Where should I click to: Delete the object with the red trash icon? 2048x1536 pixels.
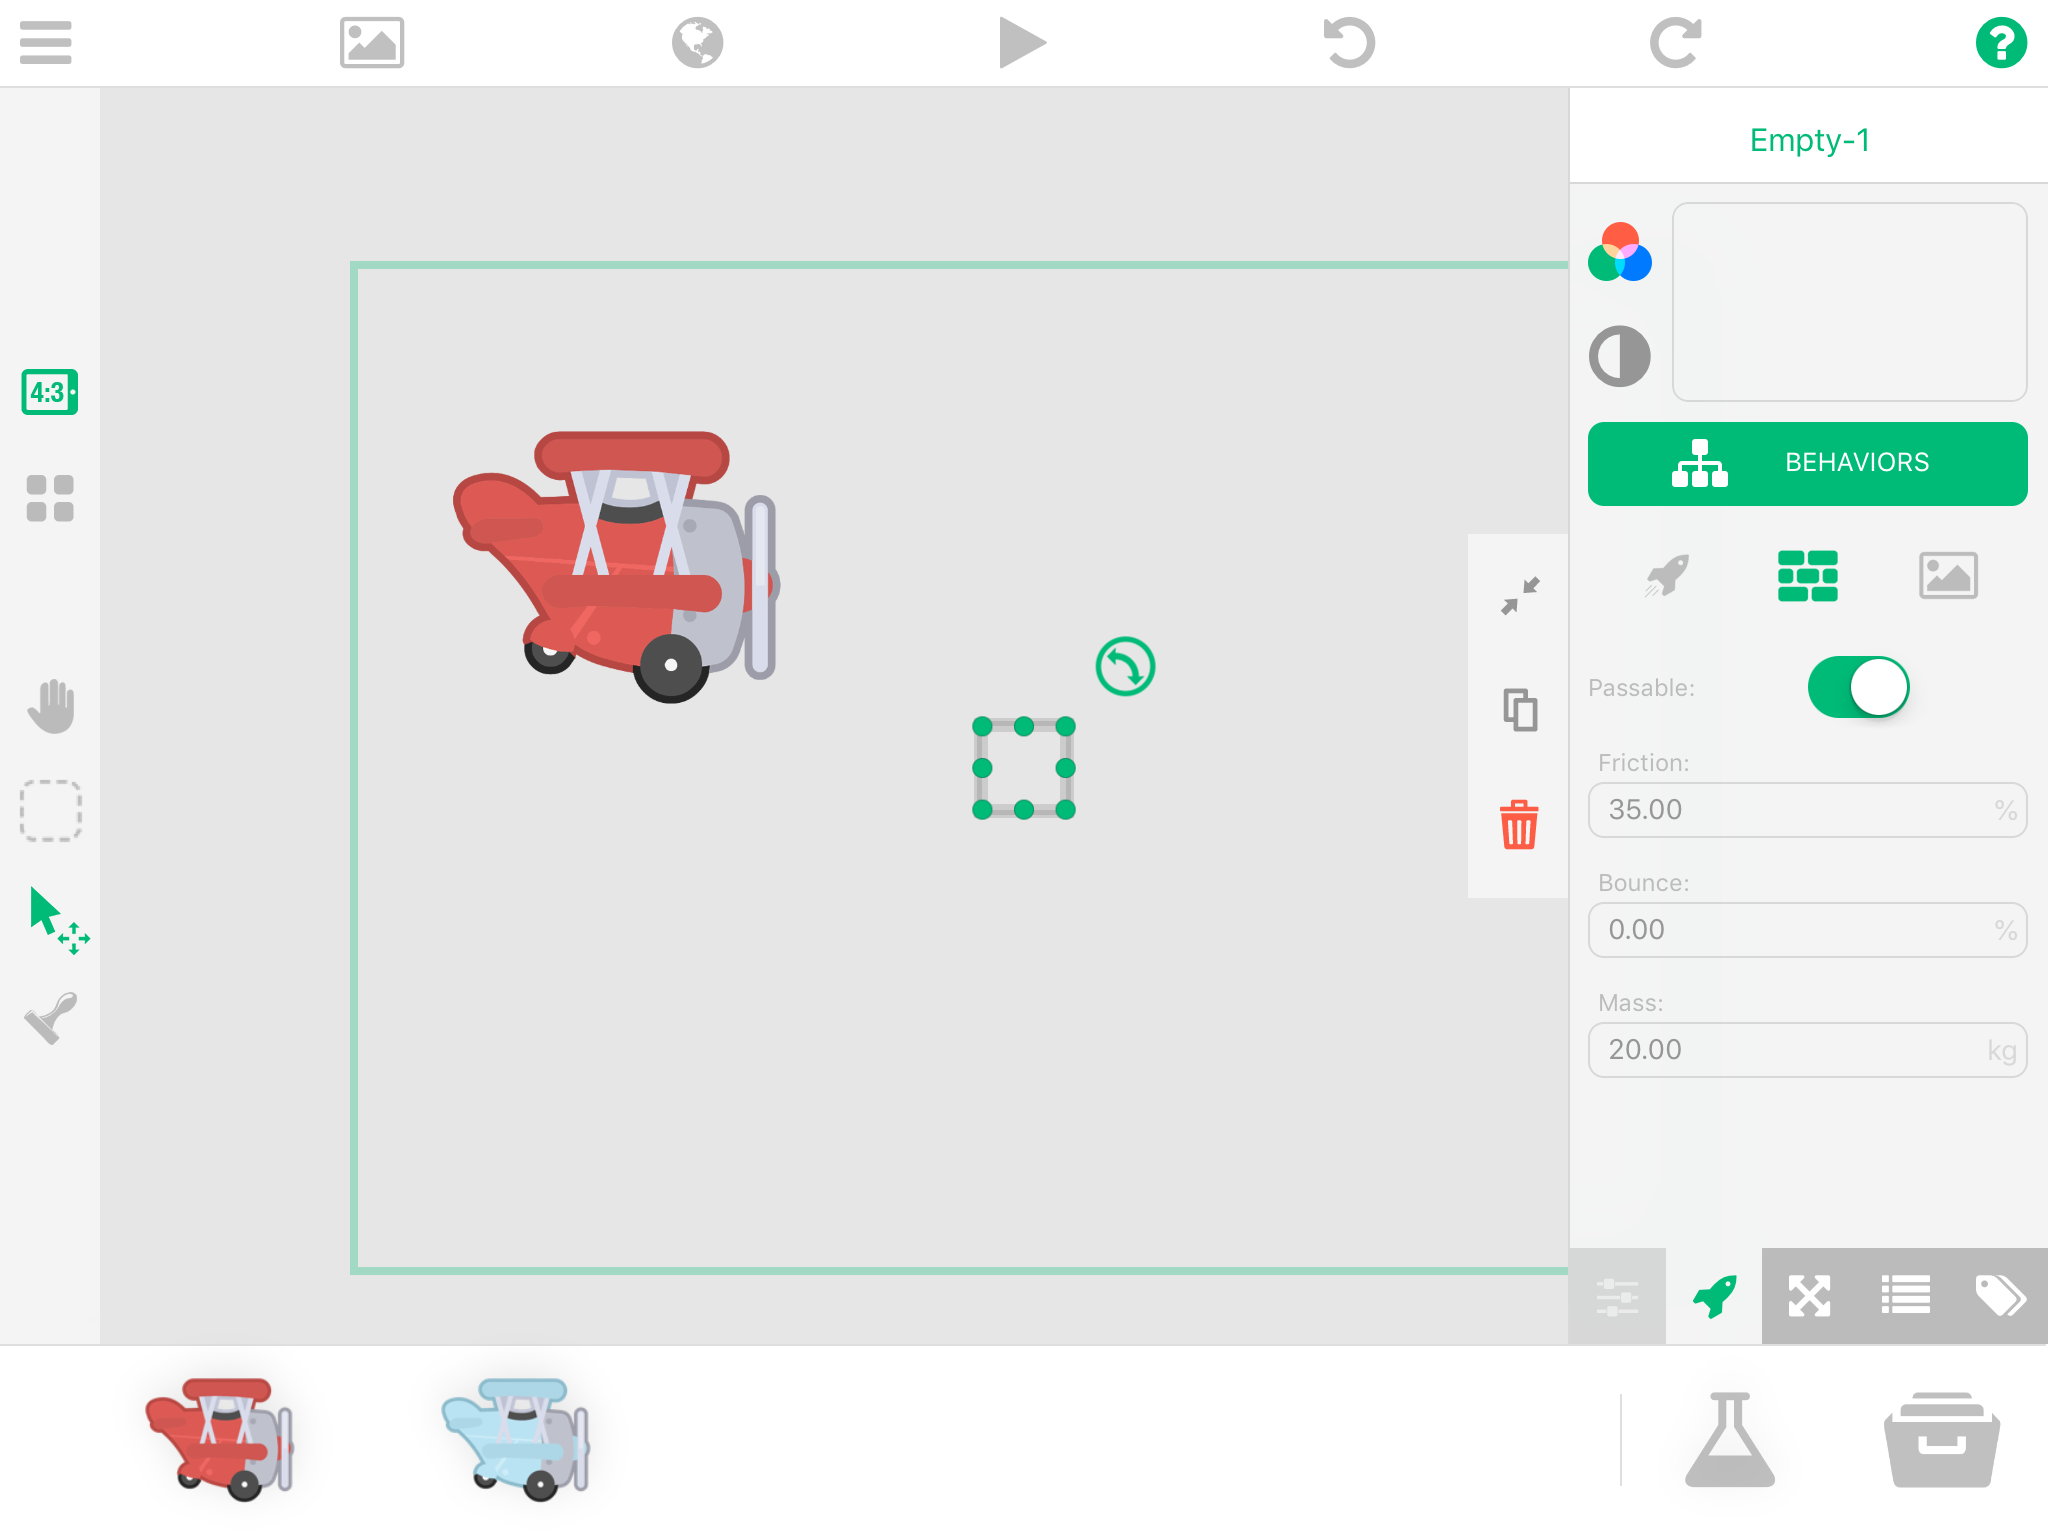pos(1518,825)
